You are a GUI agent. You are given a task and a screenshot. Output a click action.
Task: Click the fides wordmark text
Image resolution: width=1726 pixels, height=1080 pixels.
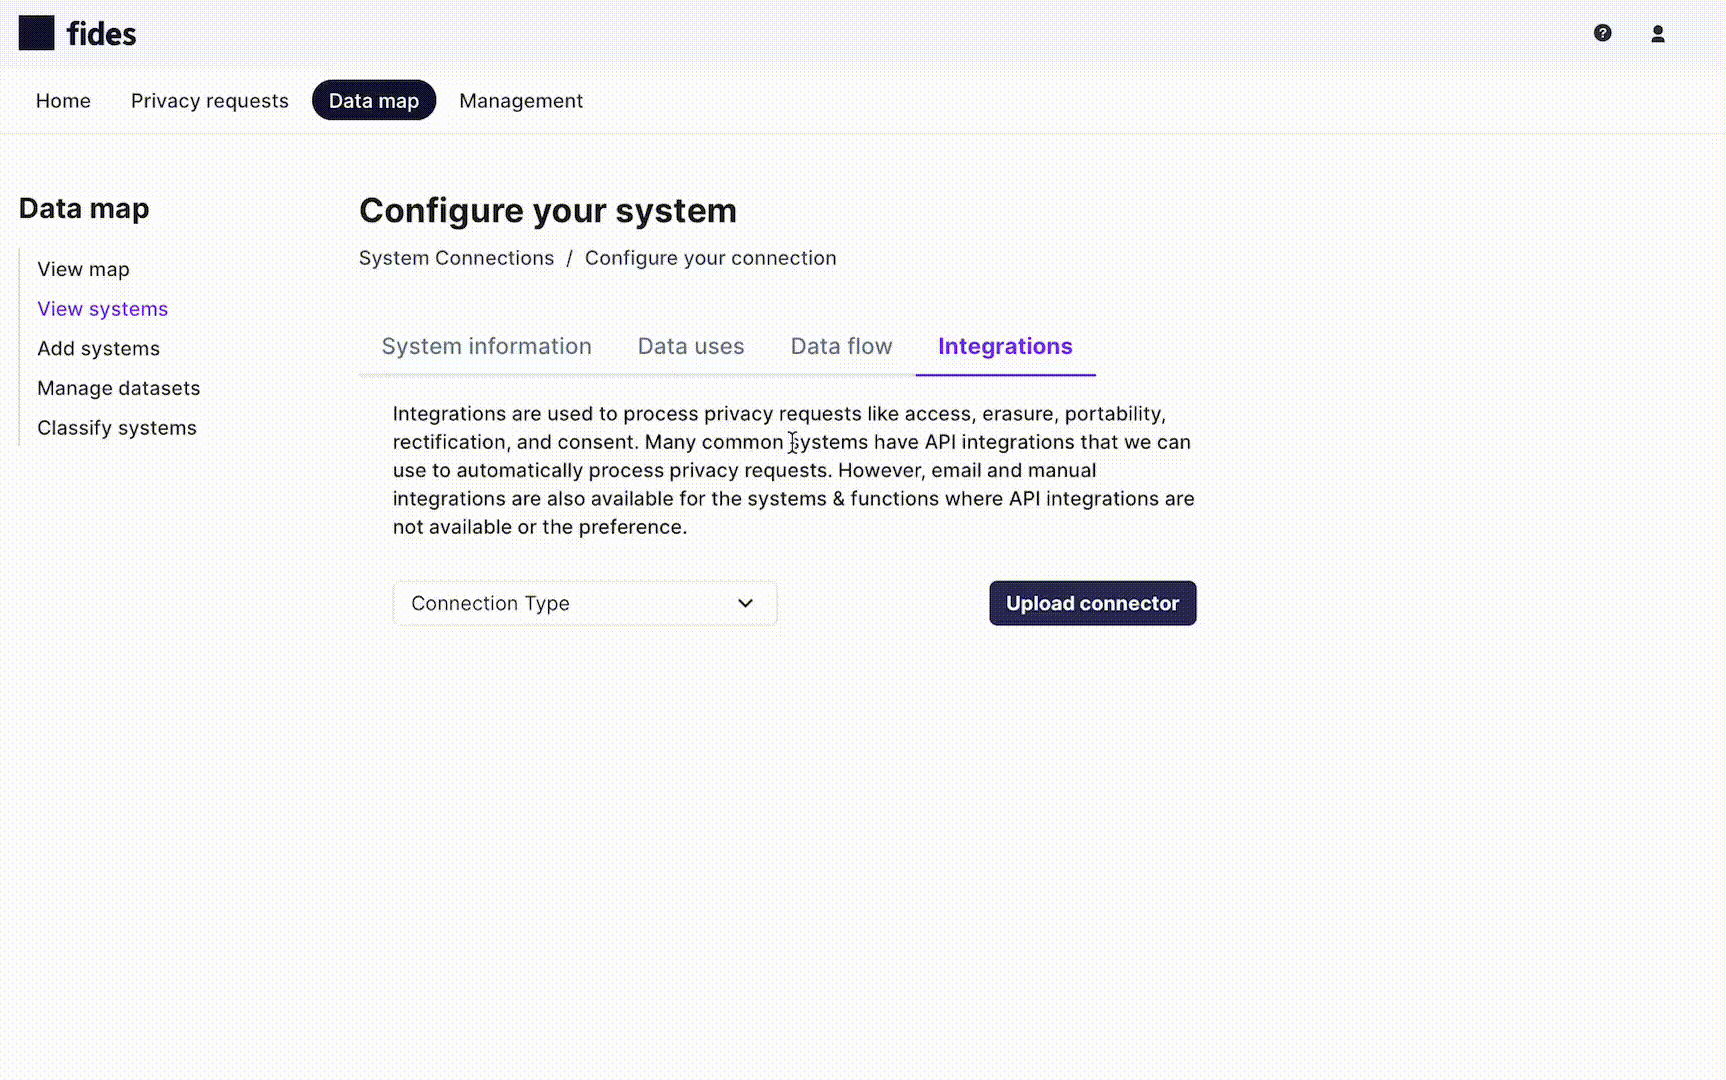tap(101, 34)
